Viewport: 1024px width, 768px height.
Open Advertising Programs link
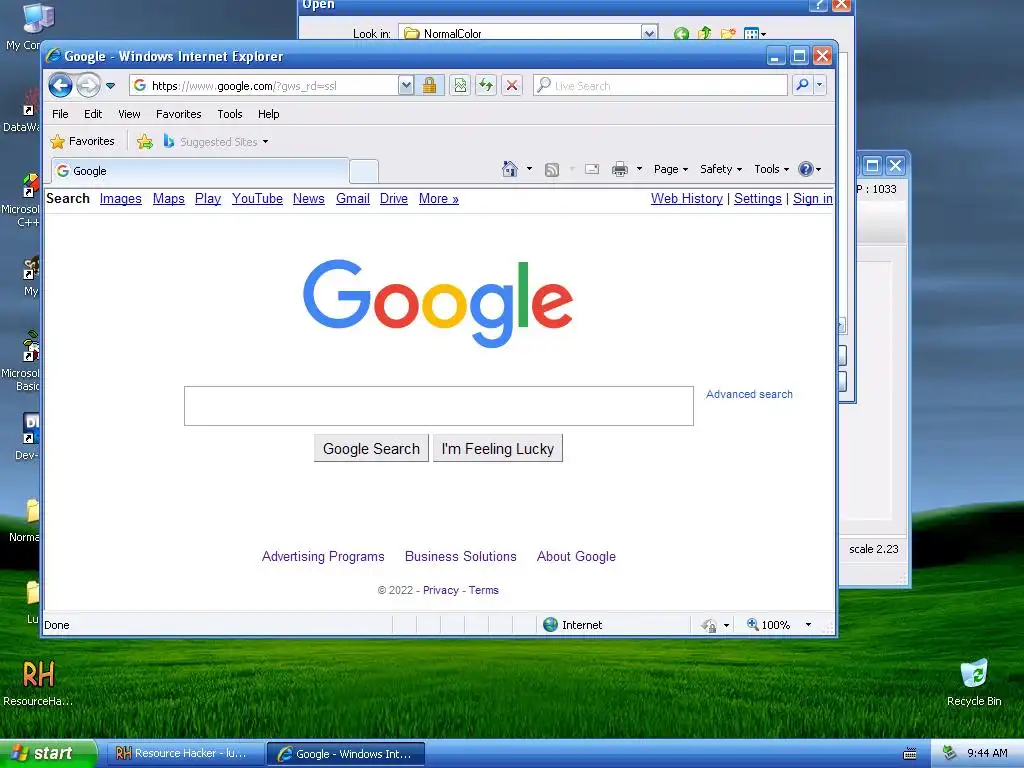[x=323, y=556]
